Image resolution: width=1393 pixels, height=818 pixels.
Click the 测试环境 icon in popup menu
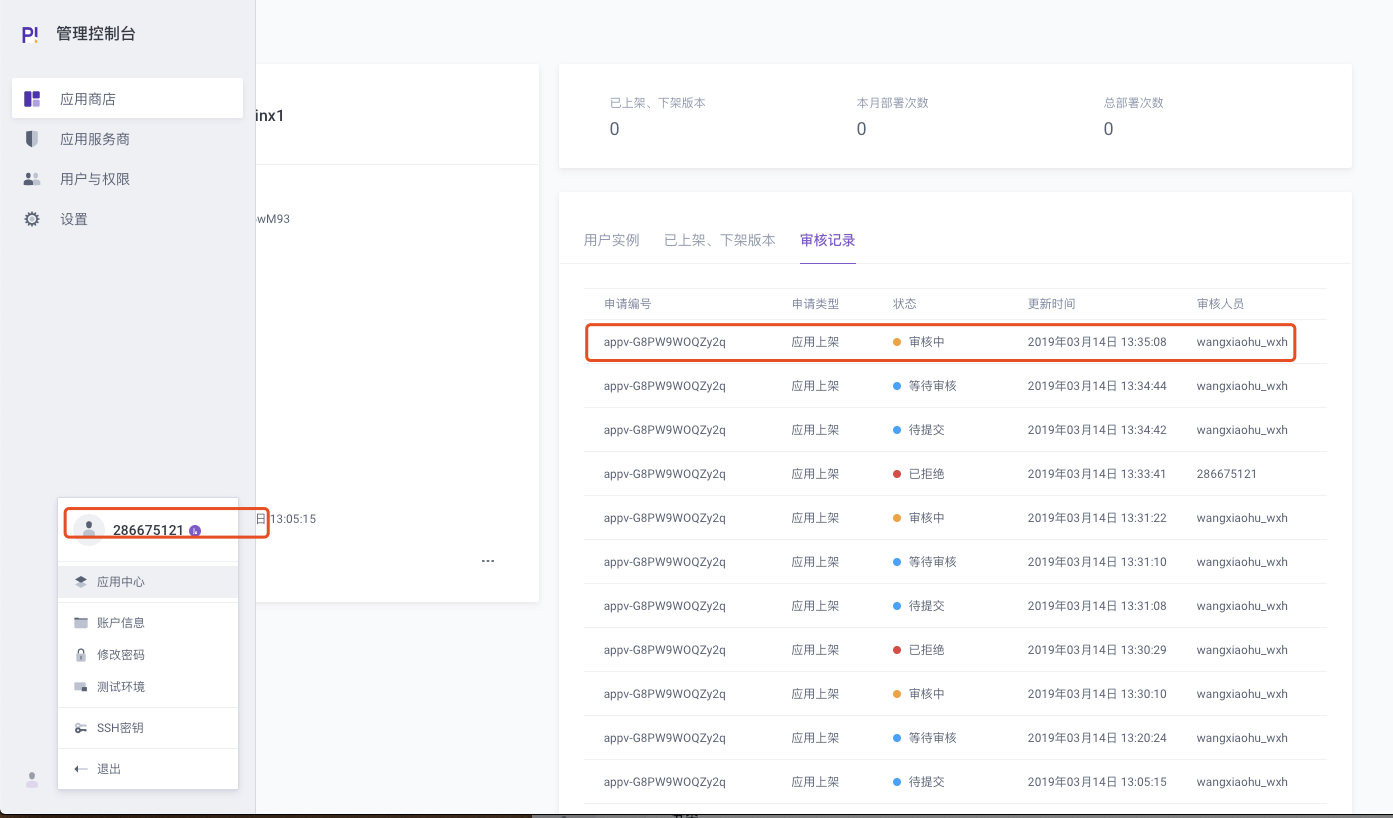(81, 687)
